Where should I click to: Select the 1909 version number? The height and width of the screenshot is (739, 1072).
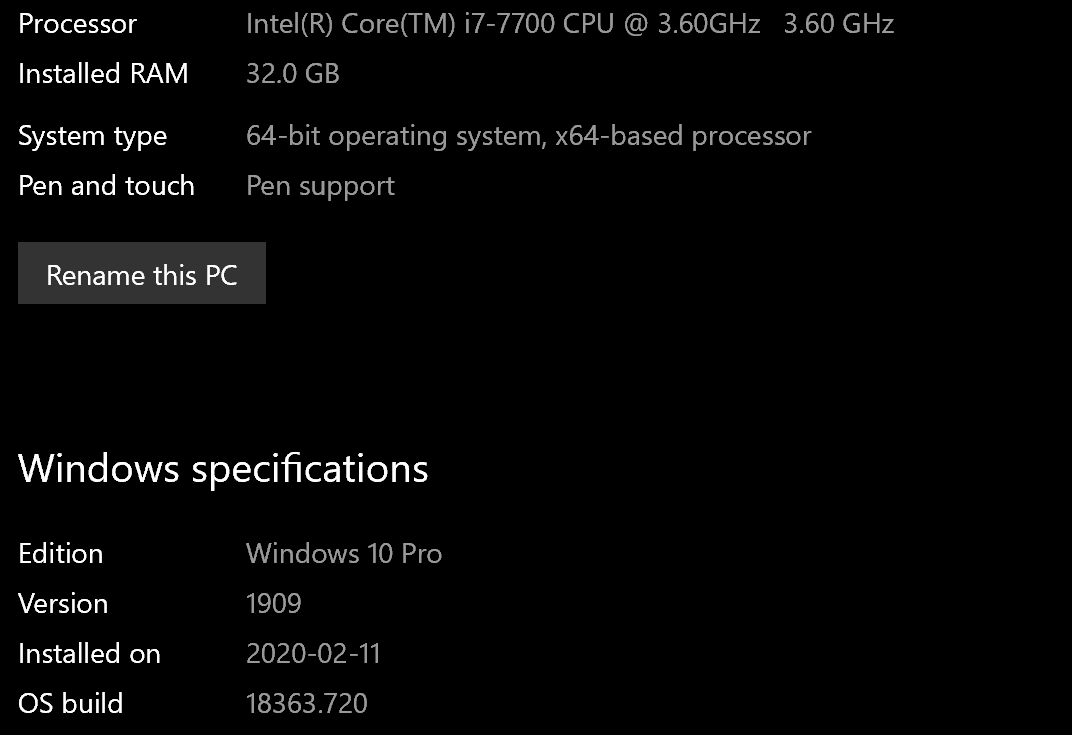click(x=273, y=604)
